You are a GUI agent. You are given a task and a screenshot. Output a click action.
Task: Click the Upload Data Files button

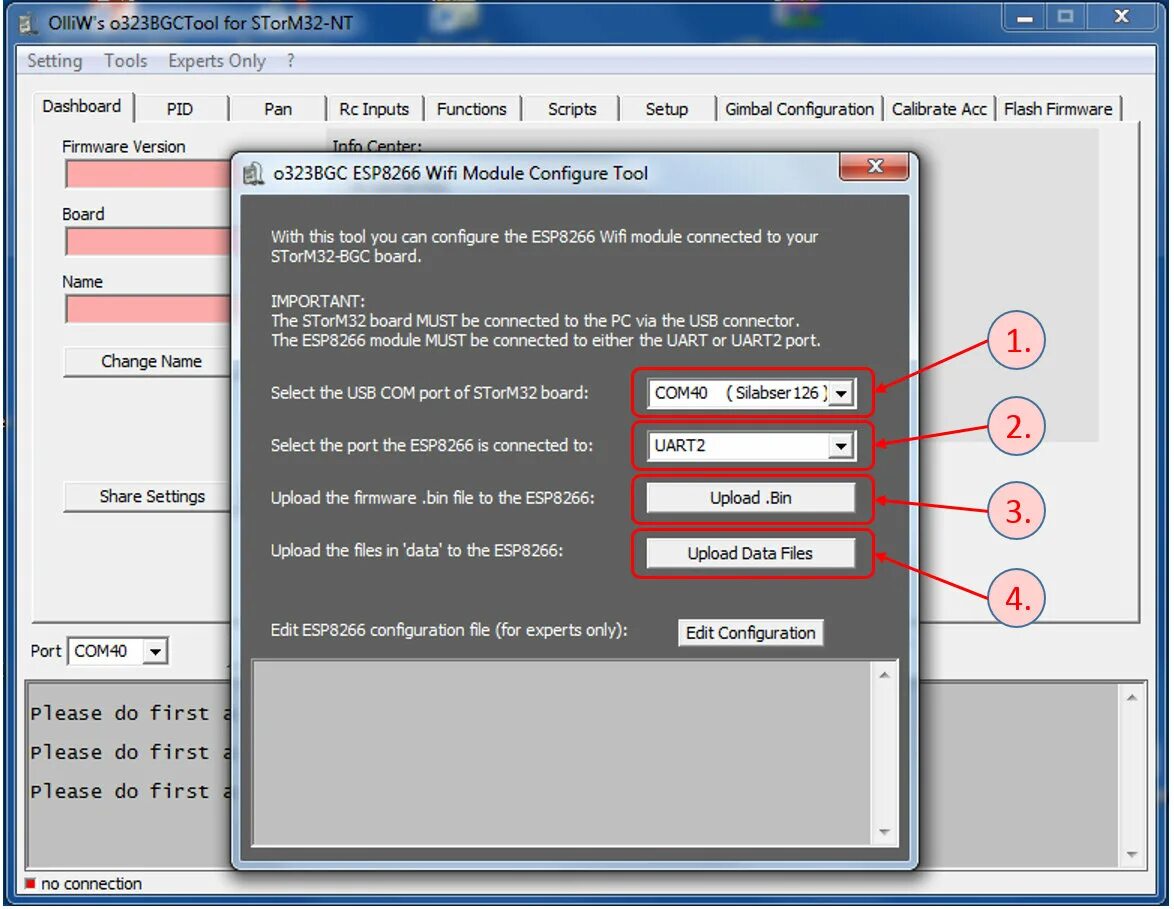click(x=750, y=554)
